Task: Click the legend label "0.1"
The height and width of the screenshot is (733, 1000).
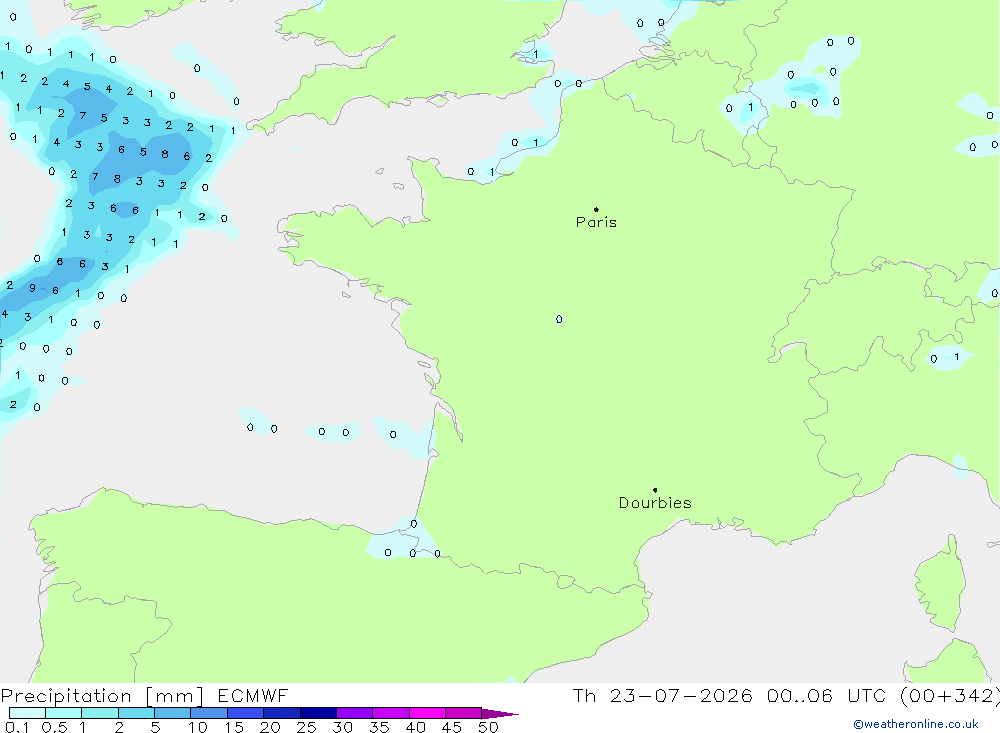Action: click(17, 727)
